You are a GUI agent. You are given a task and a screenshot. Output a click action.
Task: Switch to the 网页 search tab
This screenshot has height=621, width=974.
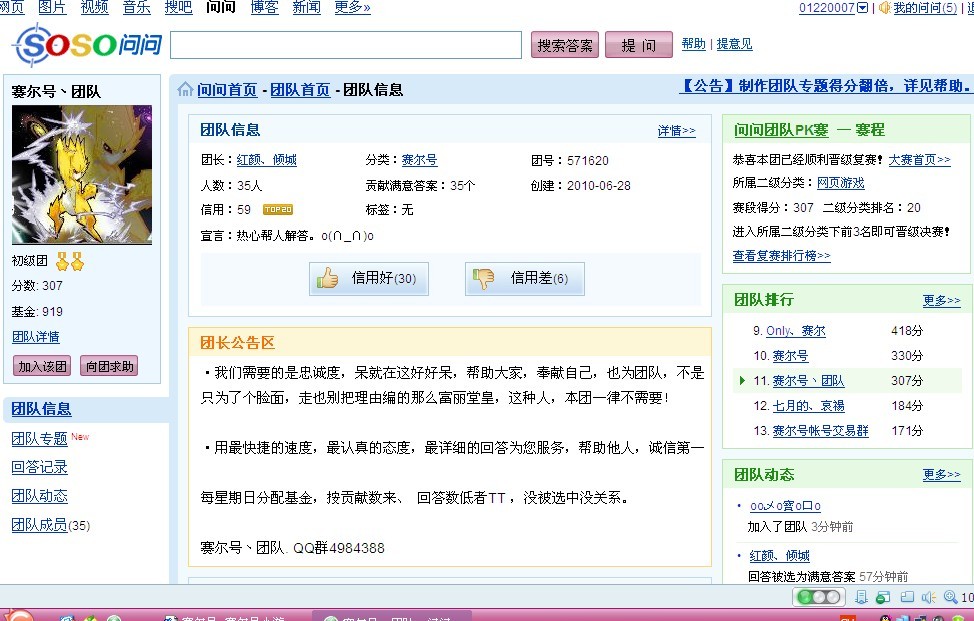11,7
